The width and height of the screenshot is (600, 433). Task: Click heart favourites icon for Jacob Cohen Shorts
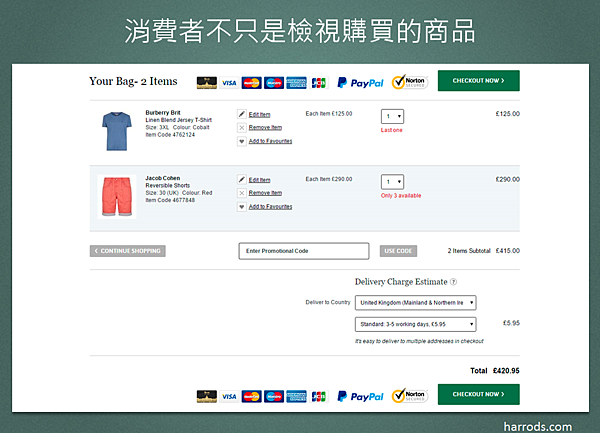[241, 207]
